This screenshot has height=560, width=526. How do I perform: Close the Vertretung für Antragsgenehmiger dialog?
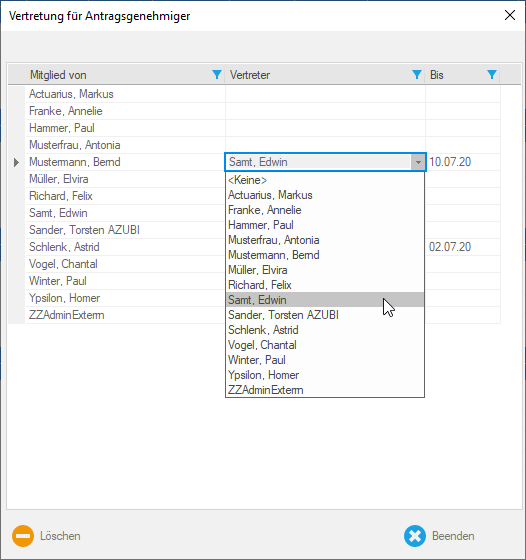[x=510, y=15]
